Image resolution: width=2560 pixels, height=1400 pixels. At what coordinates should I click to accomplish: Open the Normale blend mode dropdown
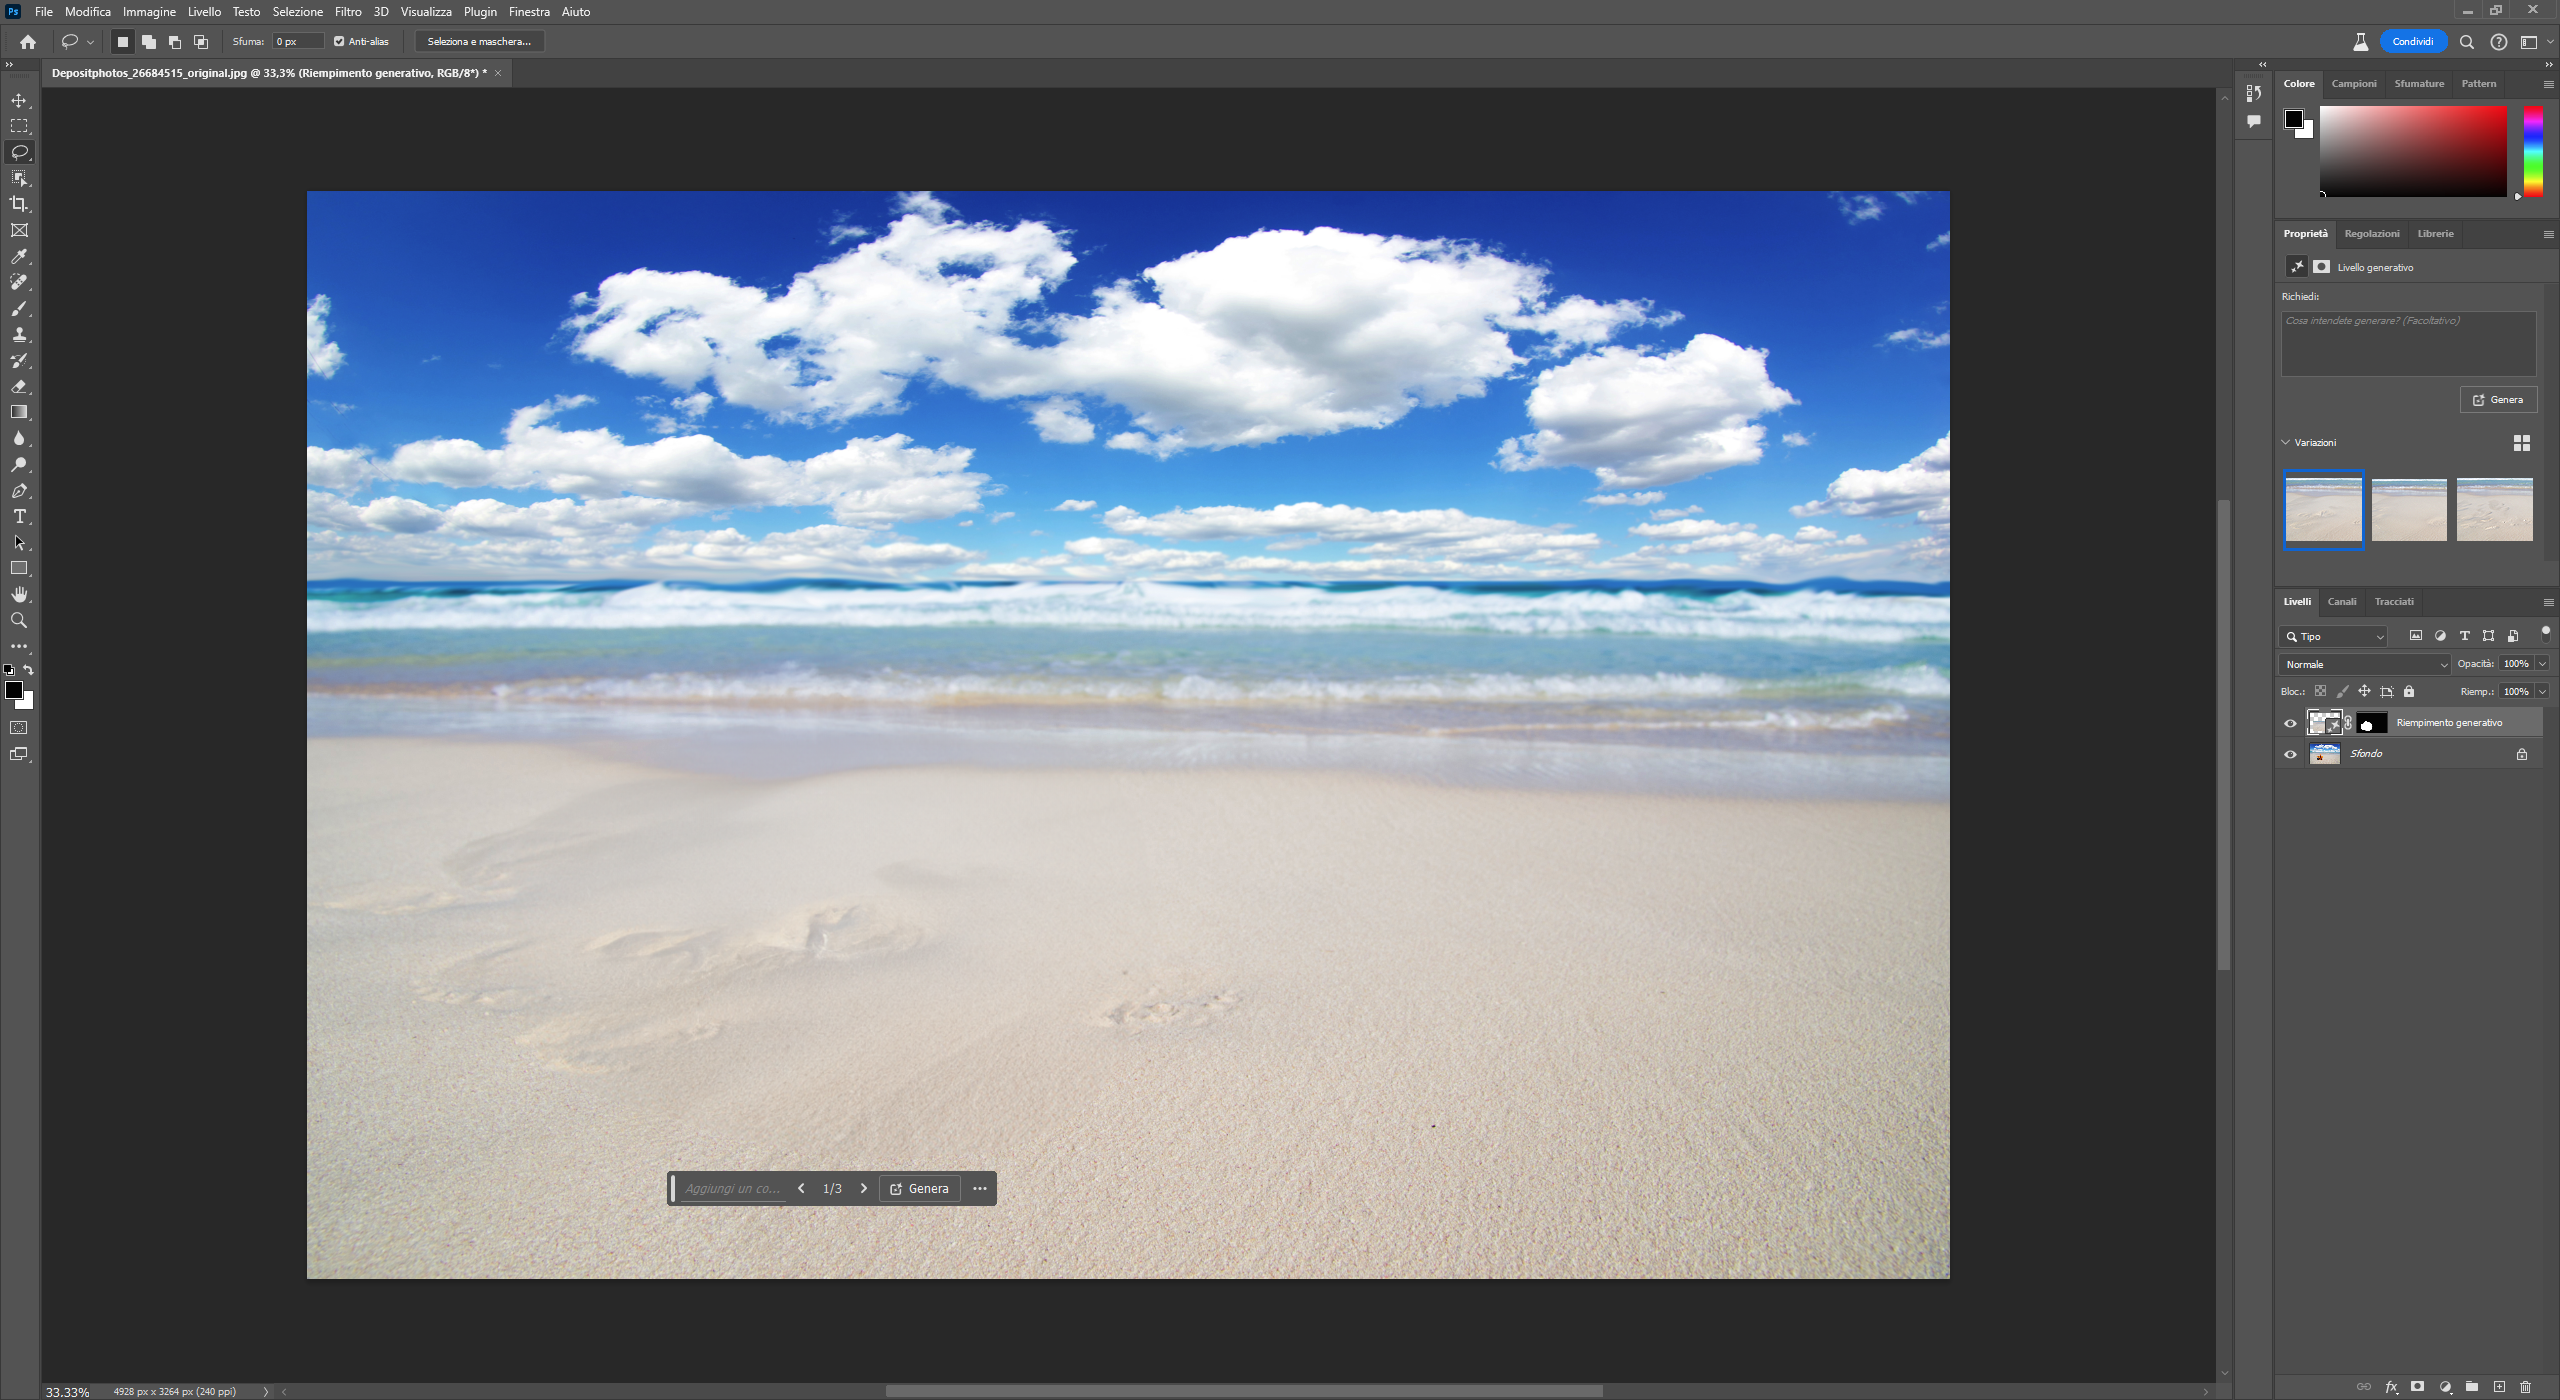[2365, 665]
